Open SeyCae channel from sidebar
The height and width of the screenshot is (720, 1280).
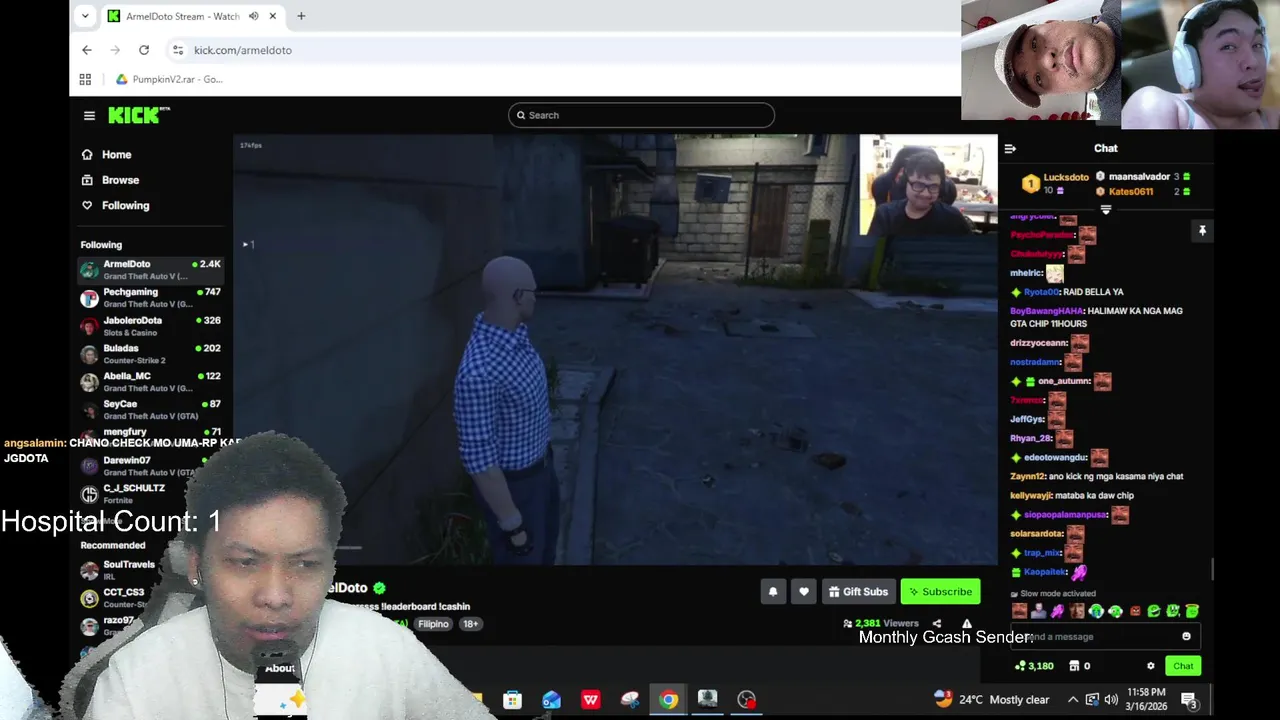click(x=151, y=410)
